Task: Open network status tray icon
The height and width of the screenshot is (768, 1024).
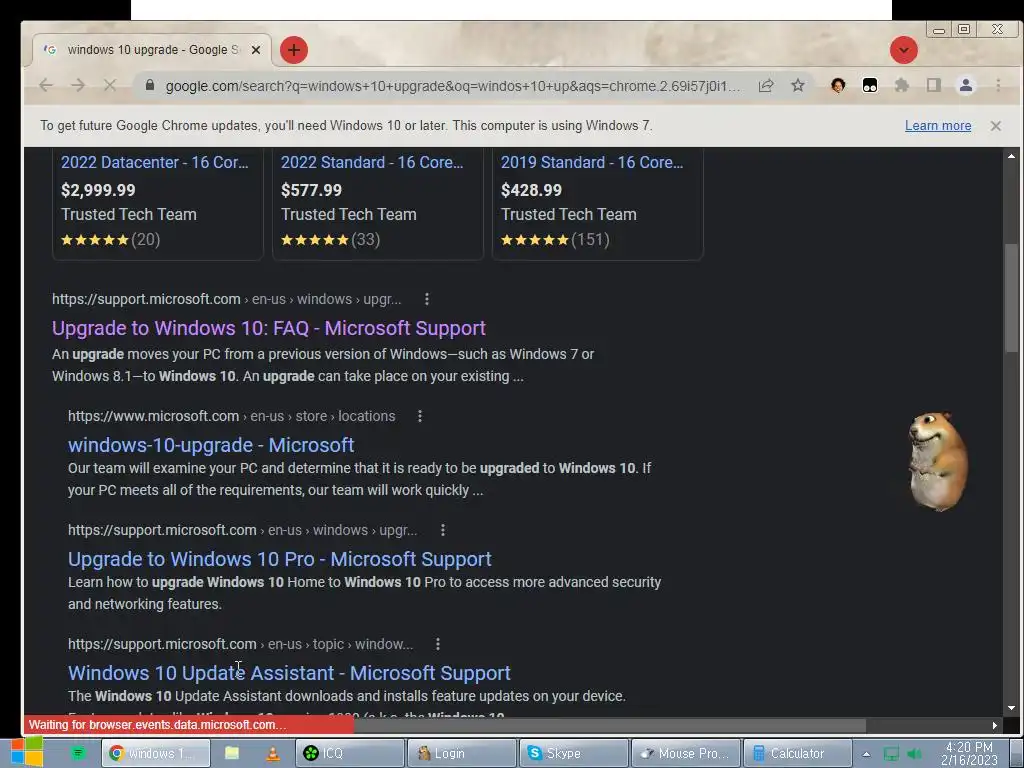Action: point(891,754)
